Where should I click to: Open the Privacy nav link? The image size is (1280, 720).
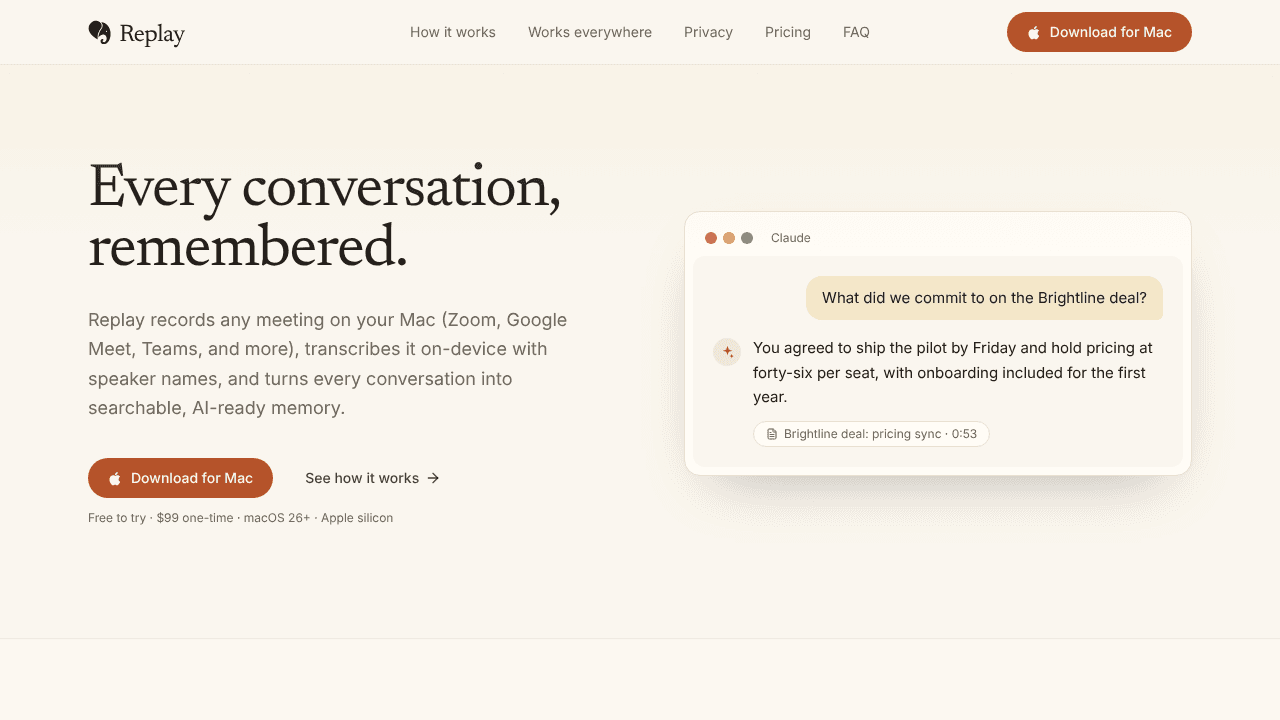pos(708,32)
